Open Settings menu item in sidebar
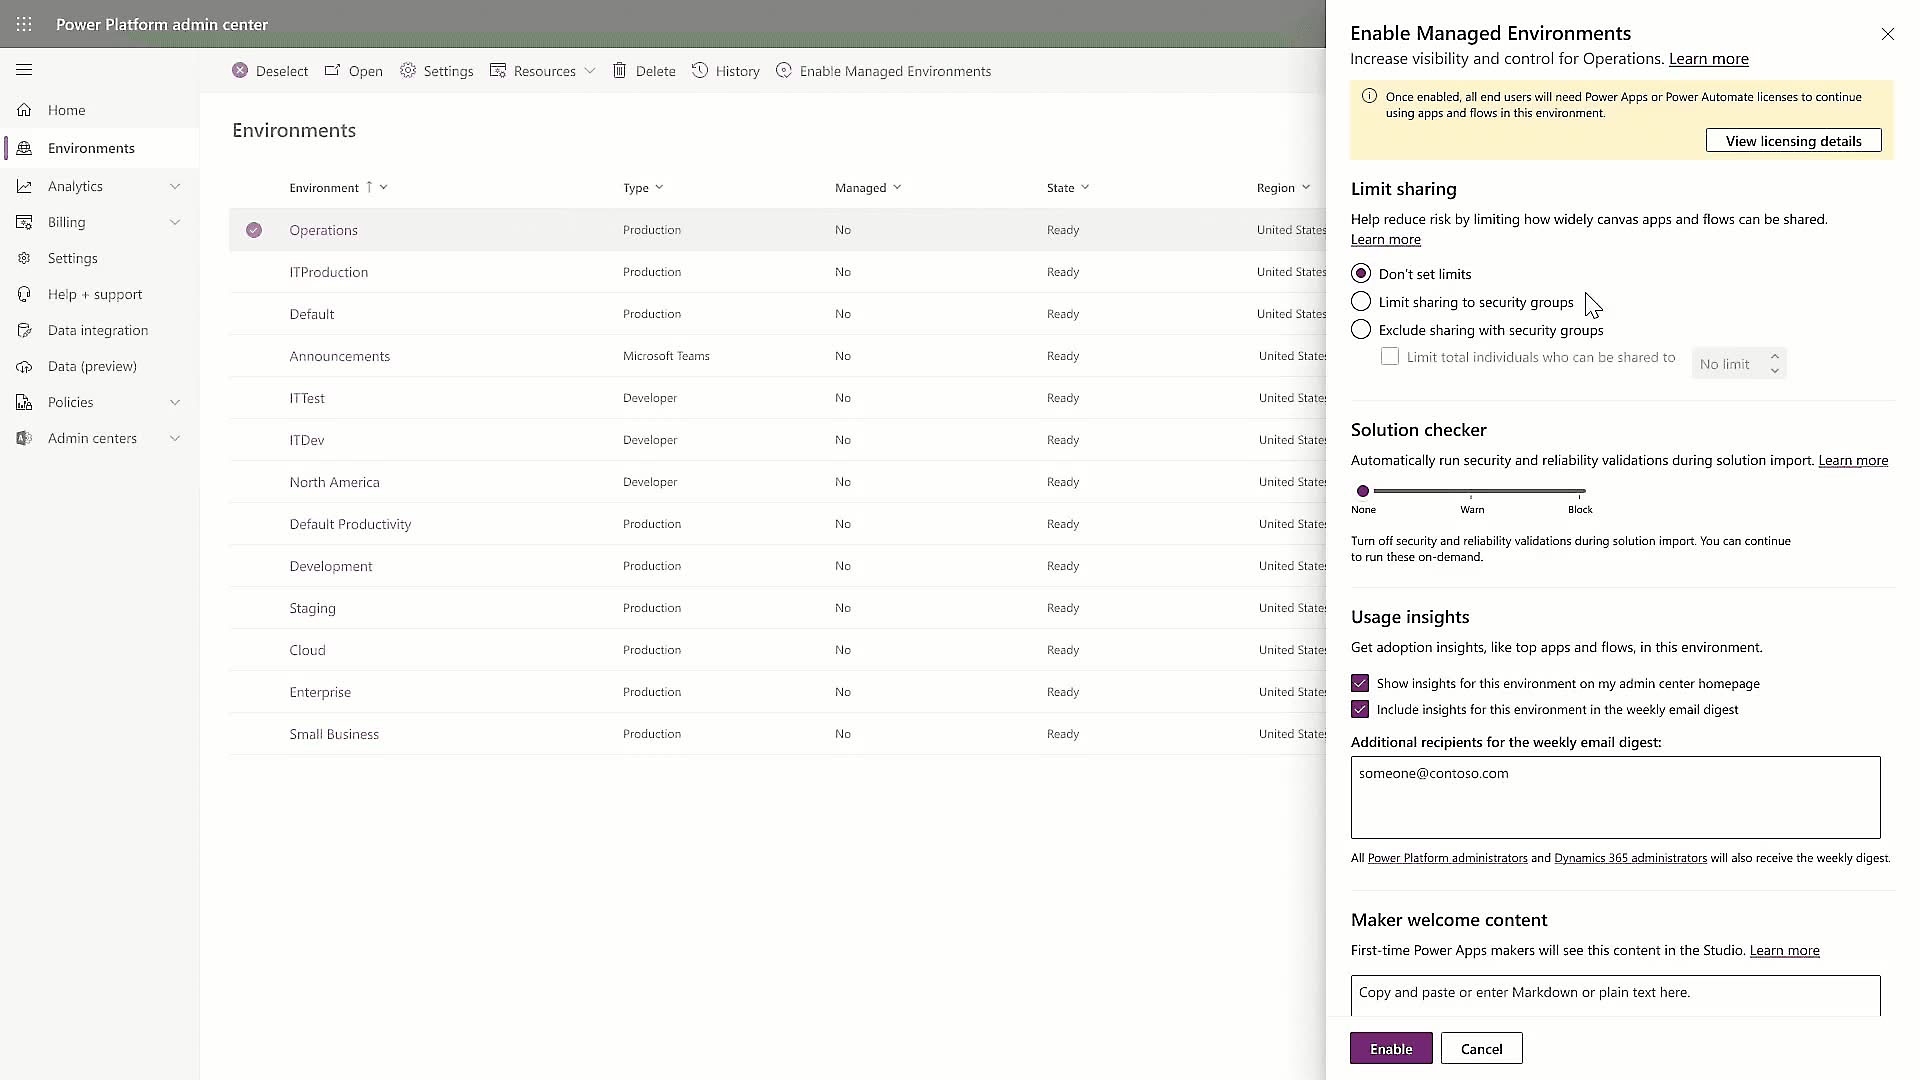The height and width of the screenshot is (1080, 1920). point(73,258)
